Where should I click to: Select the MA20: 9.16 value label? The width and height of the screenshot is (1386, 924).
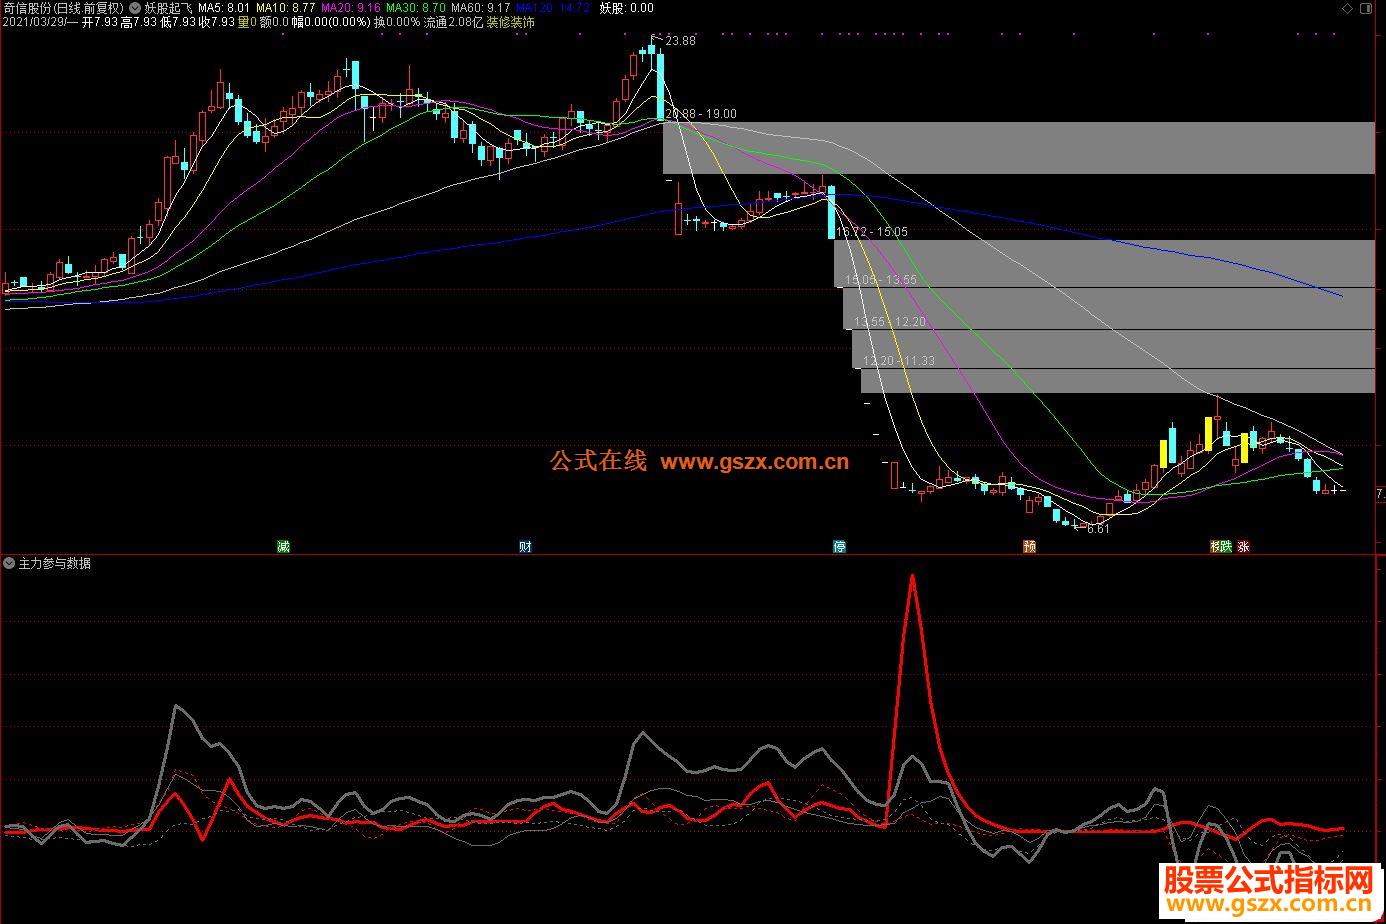350,8
